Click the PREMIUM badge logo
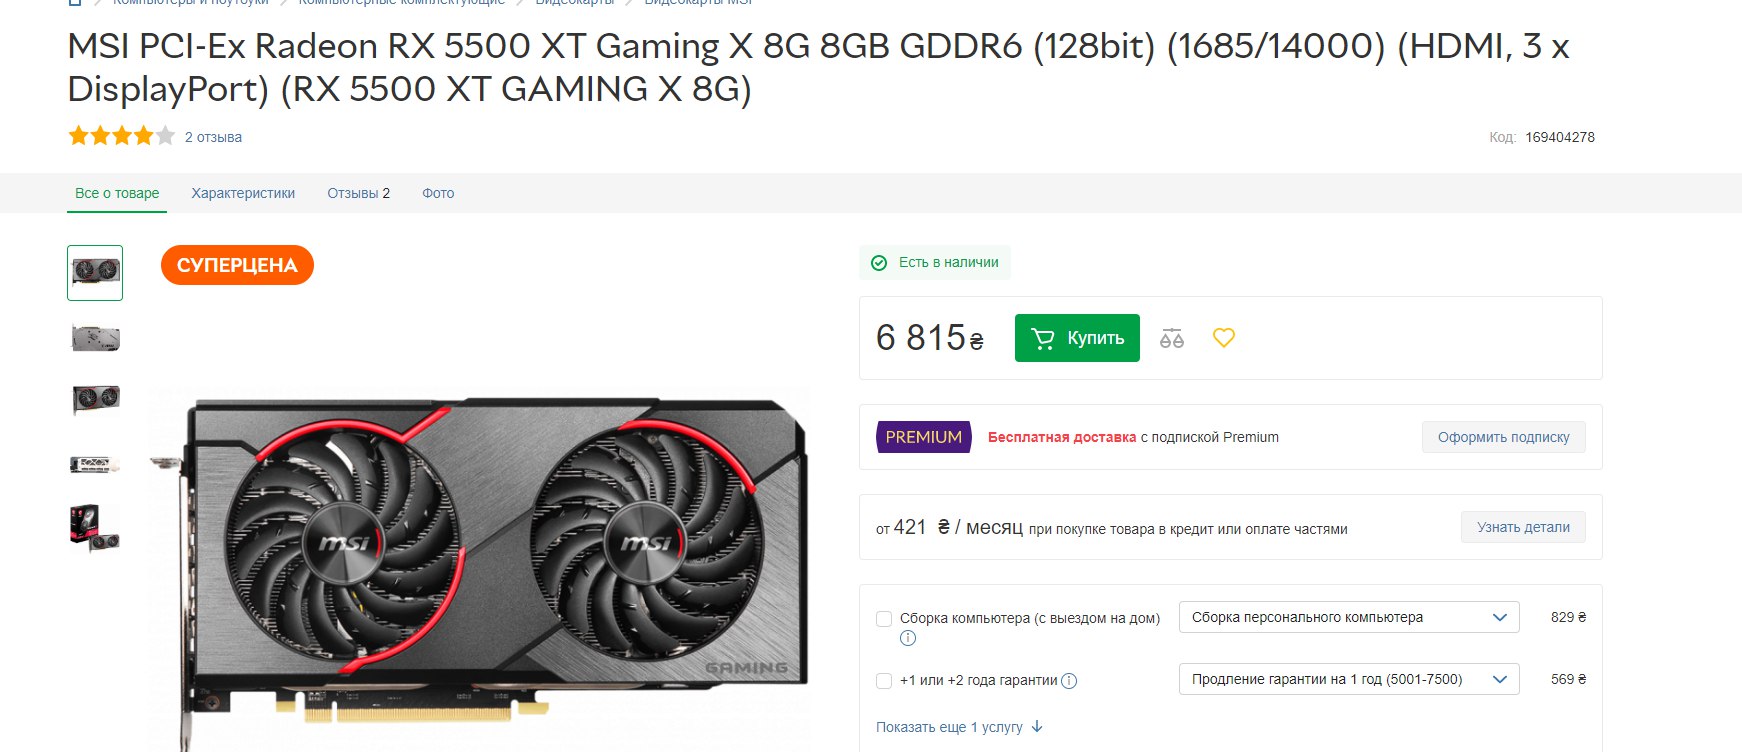Image resolution: width=1742 pixels, height=752 pixels. coord(924,437)
